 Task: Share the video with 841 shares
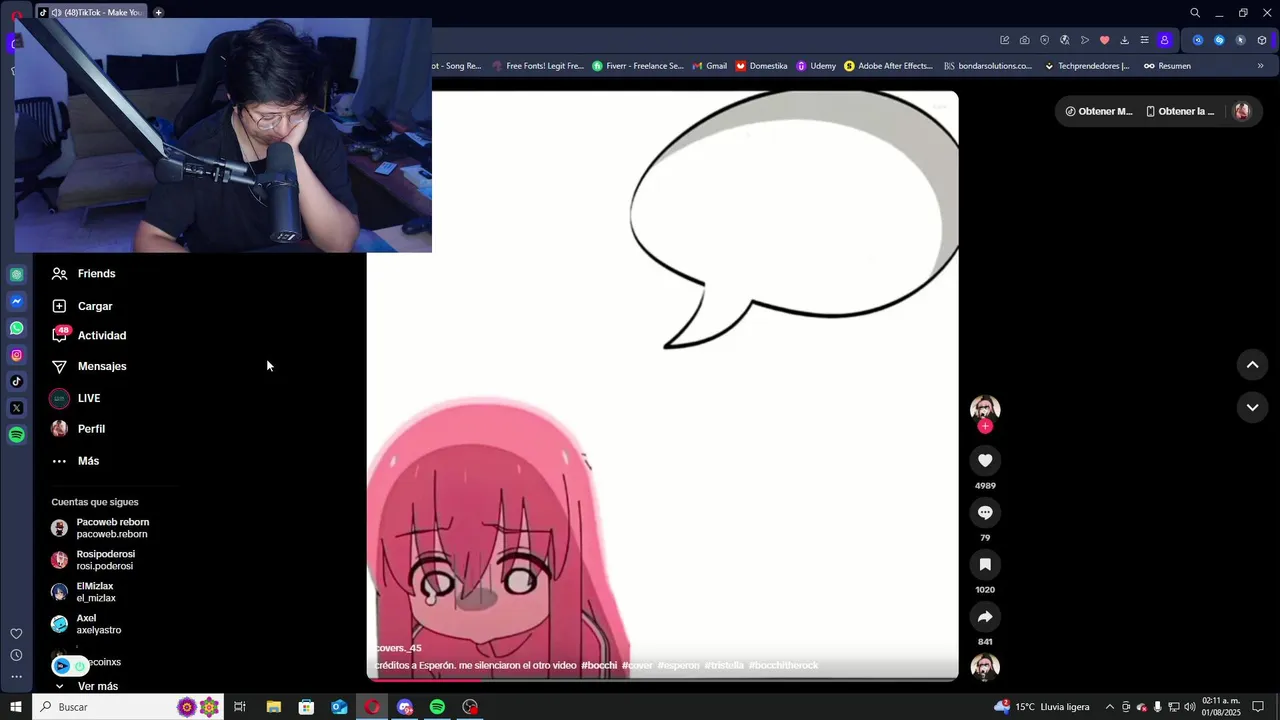985,616
